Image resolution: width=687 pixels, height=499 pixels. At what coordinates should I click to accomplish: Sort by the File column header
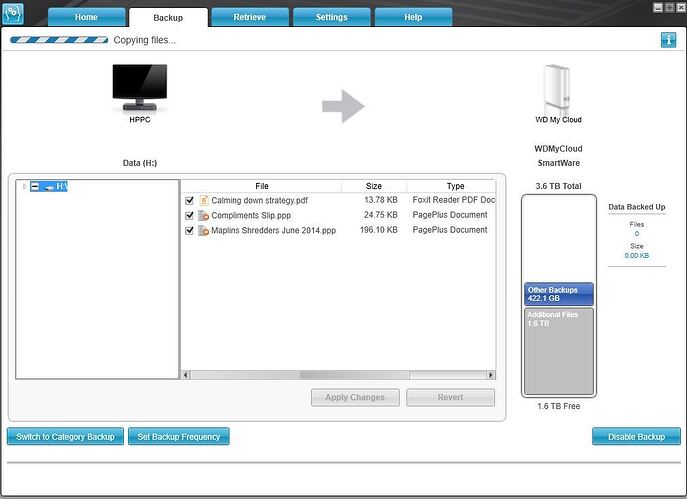[262, 186]
